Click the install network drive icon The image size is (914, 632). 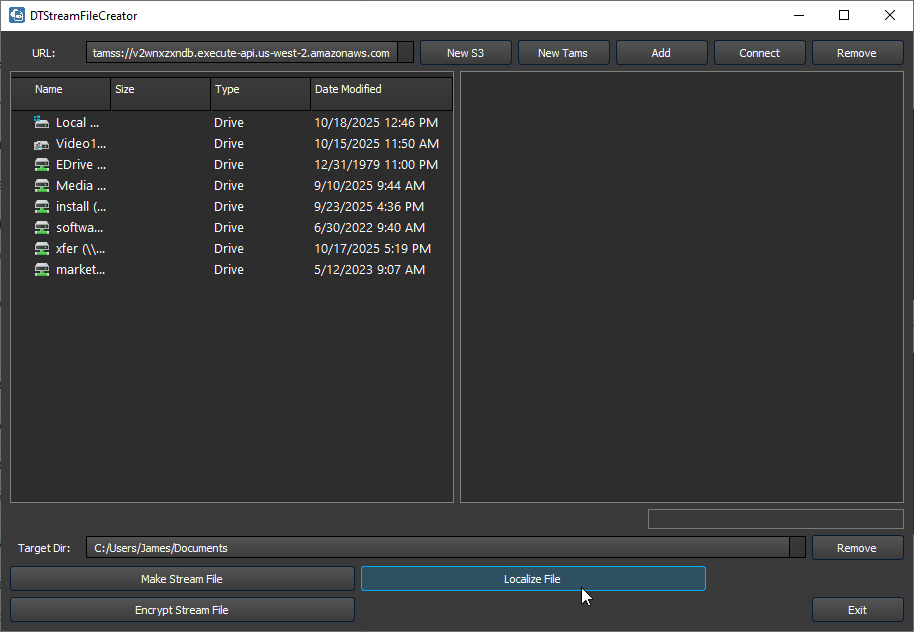point(41,207)
